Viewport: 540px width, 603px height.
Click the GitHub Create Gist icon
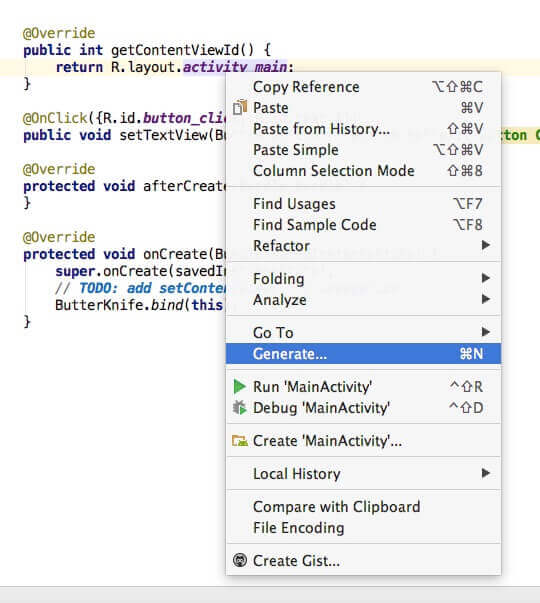pyautogui.click(x=240, y=560)
